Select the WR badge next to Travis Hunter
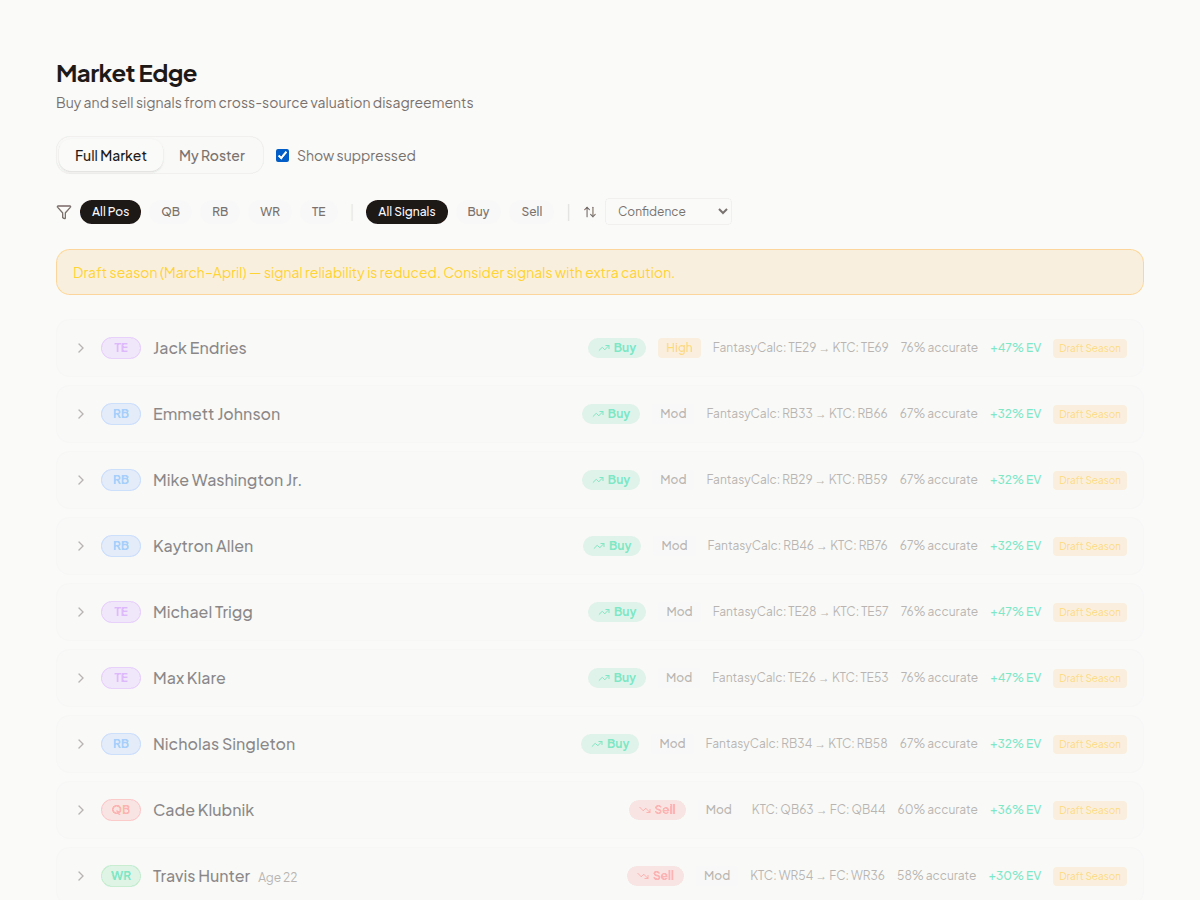 [120, 875]
